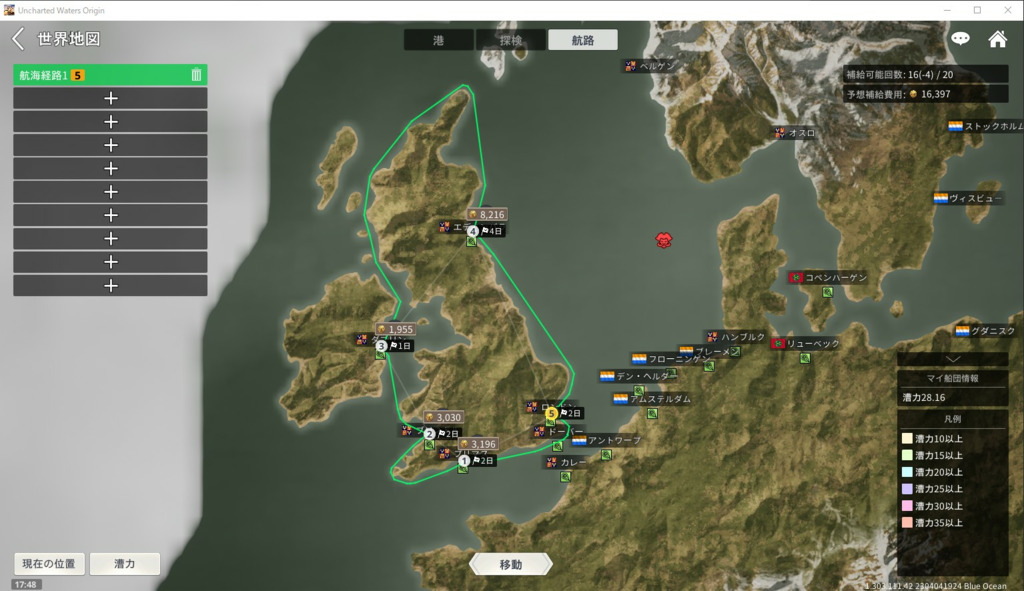1024x591 pixels.
Task: Select route waypoint marker number 3
Action: pyautogui.click(x=381, y=346)
